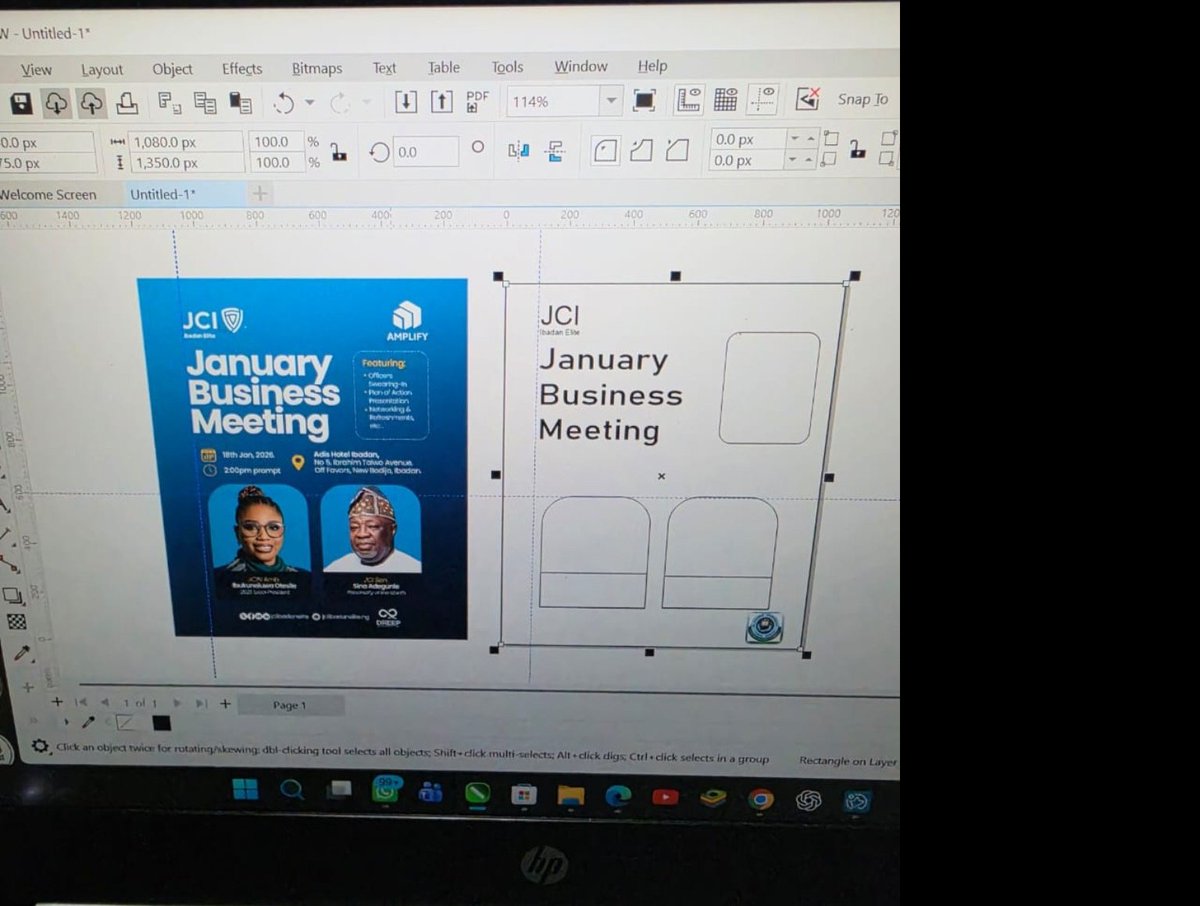Open Google Chrome from the taskbar
The height and width of the screenshot is (906, 1200).
click(x=761, y=799)
